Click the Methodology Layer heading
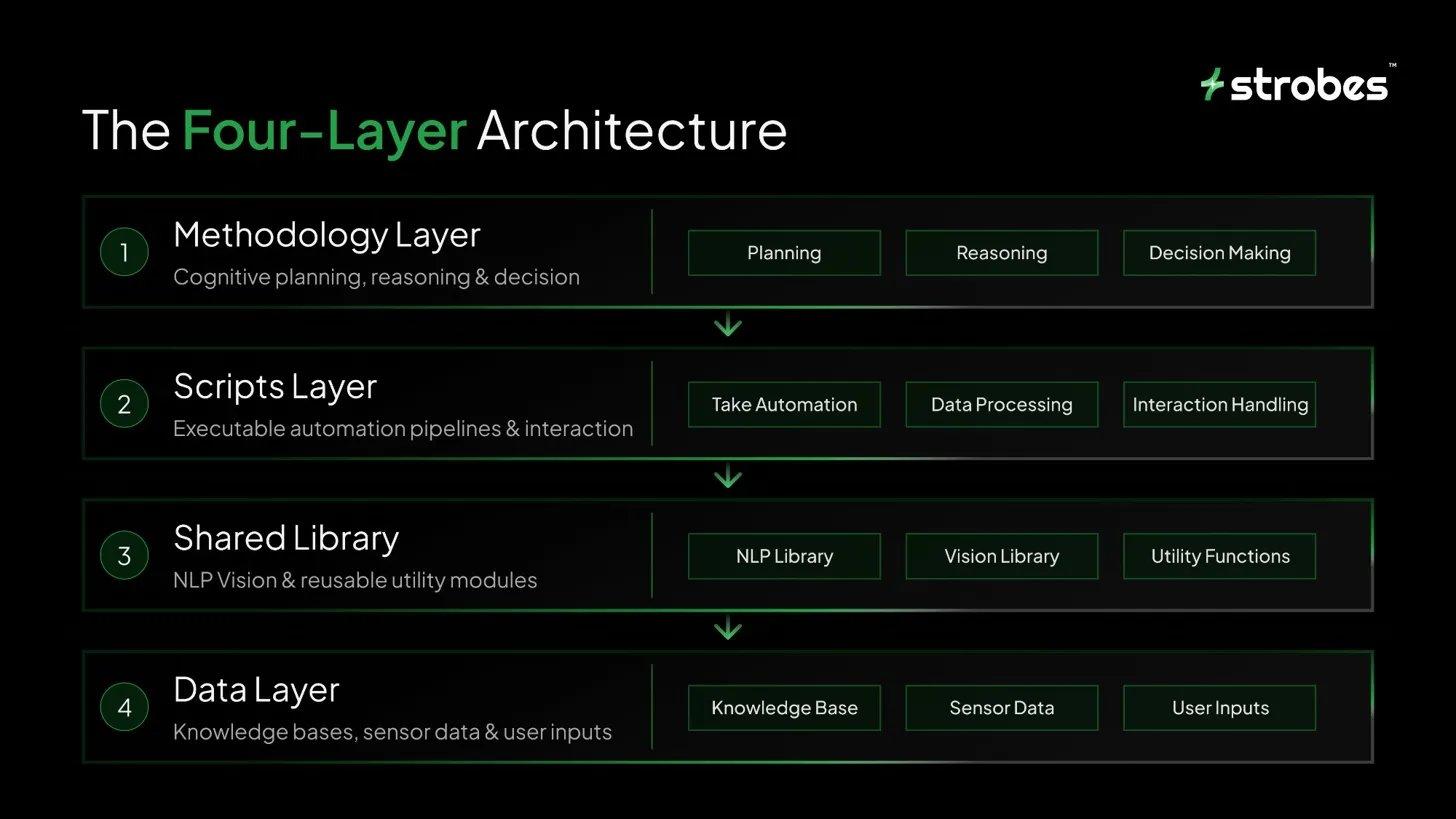 327,235
